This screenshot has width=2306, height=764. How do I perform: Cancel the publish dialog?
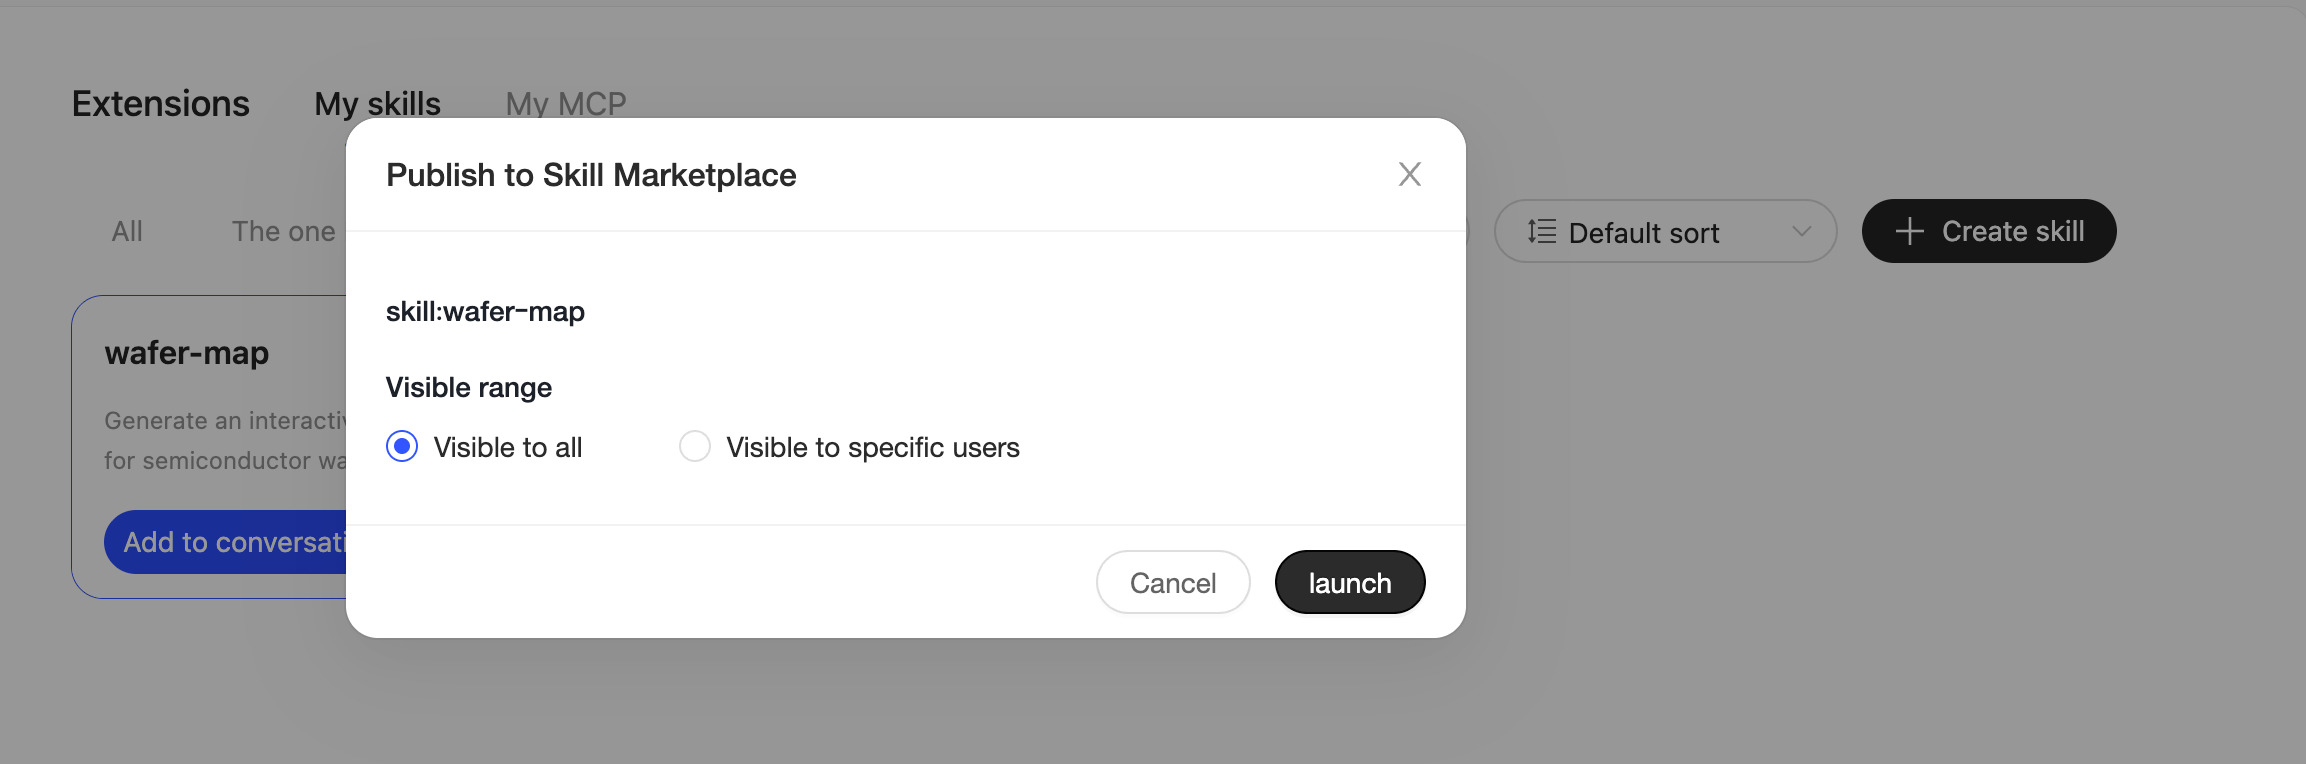click(1173, 582)
